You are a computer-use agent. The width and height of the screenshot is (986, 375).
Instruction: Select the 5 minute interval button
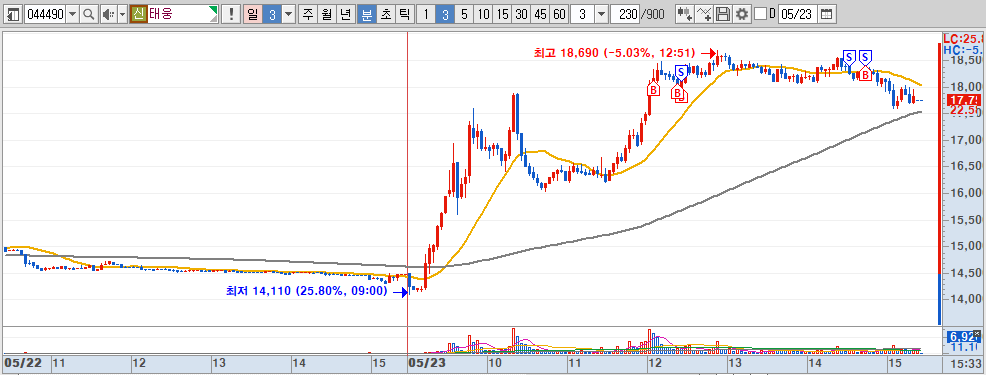(464, 14)
